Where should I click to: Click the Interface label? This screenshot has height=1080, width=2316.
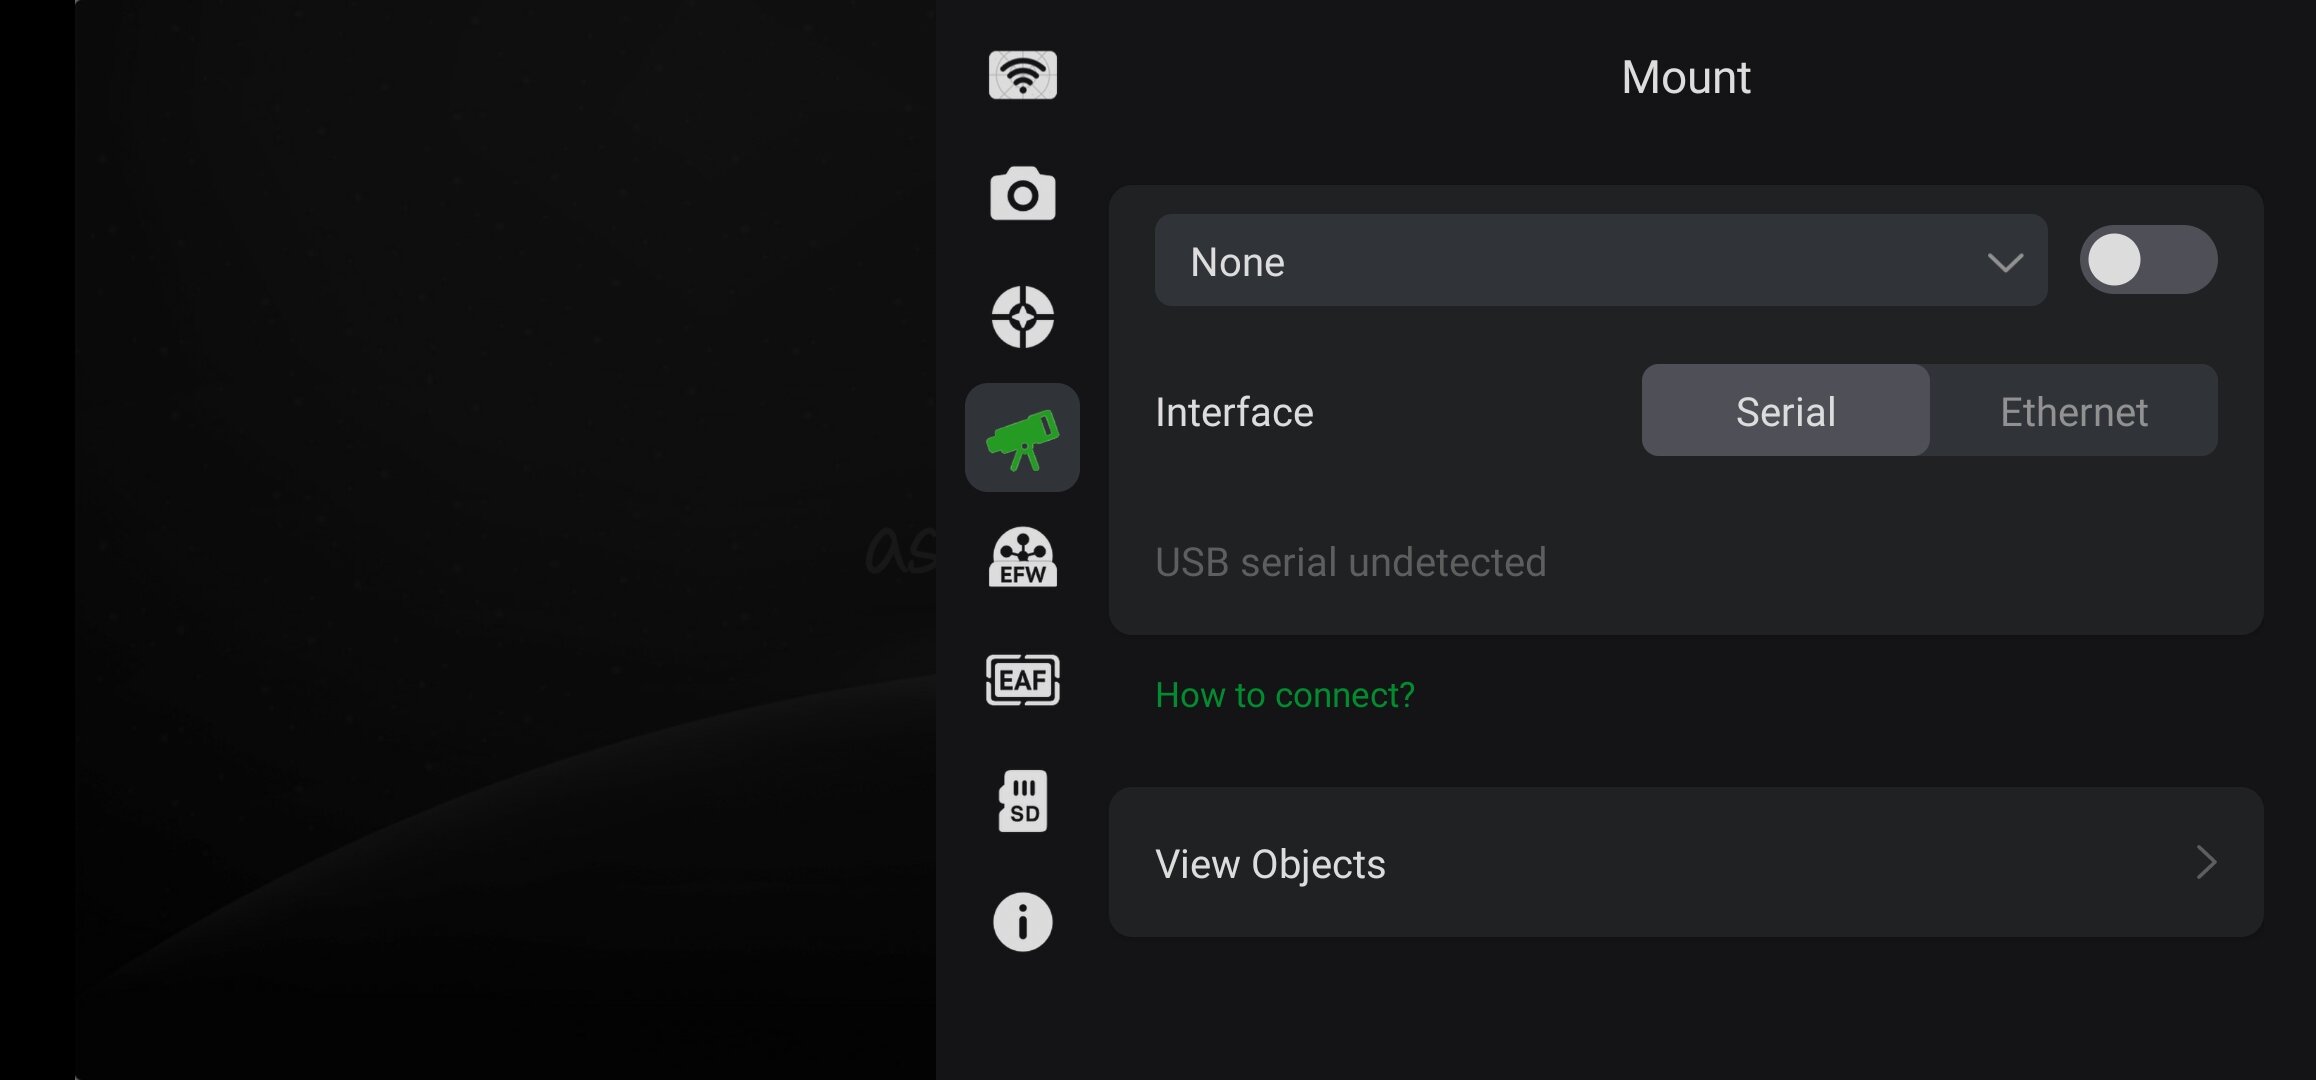click(1234, 412)
